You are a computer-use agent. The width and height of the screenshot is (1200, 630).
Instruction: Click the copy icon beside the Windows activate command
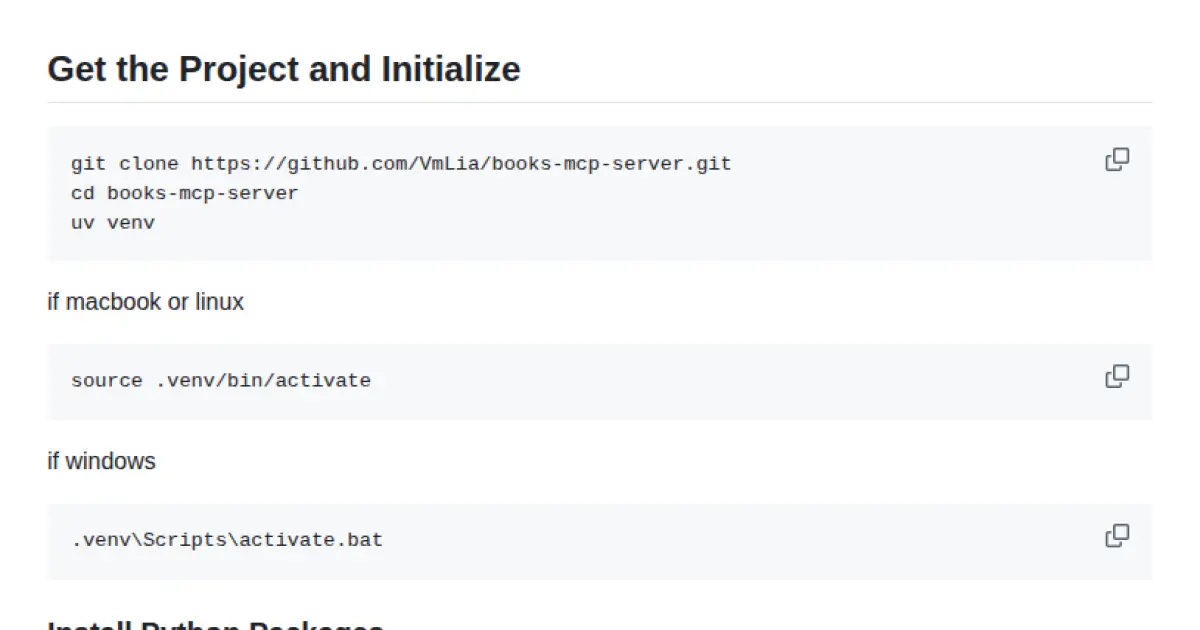[x=1116, y=536]
